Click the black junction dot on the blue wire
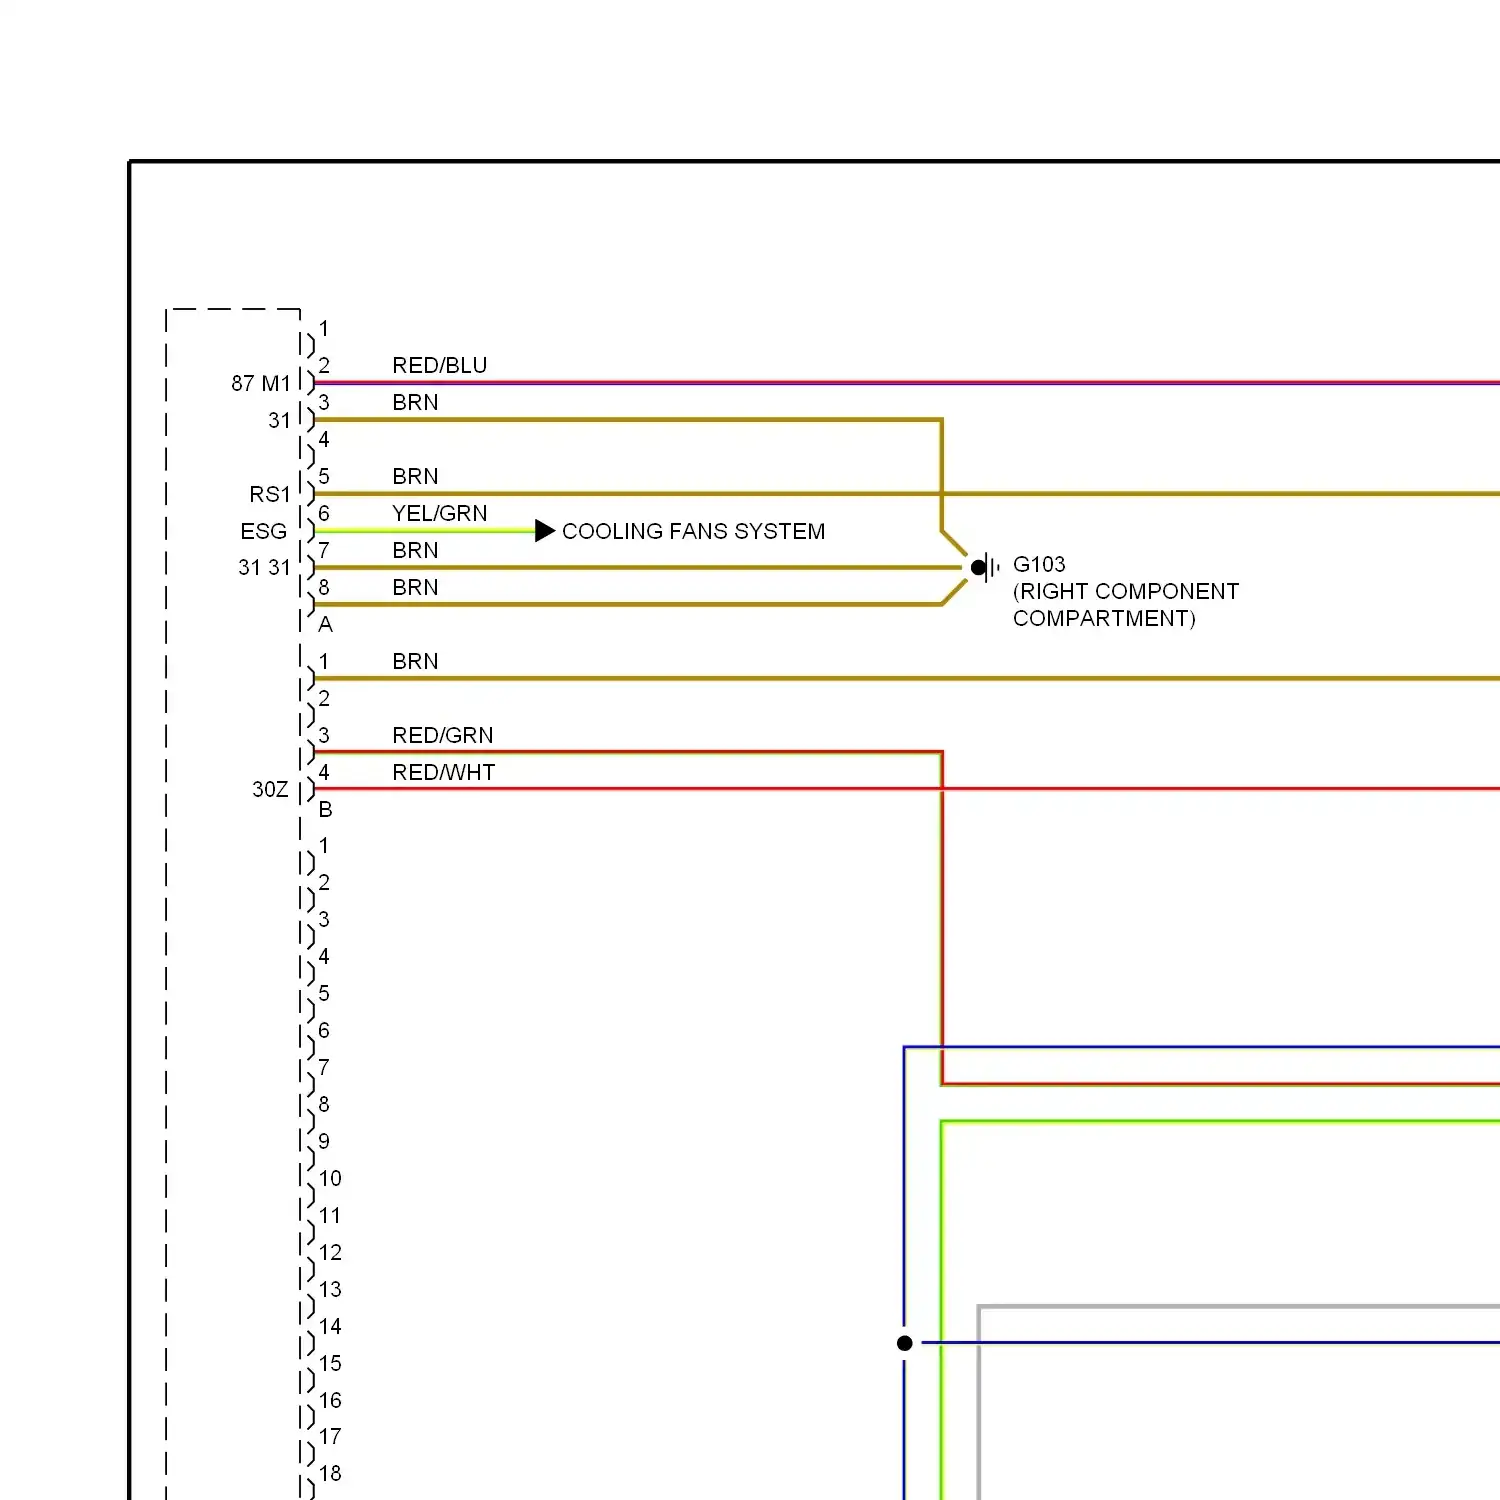This screenshot has width=1500, height=1500. coord(905,1343)
